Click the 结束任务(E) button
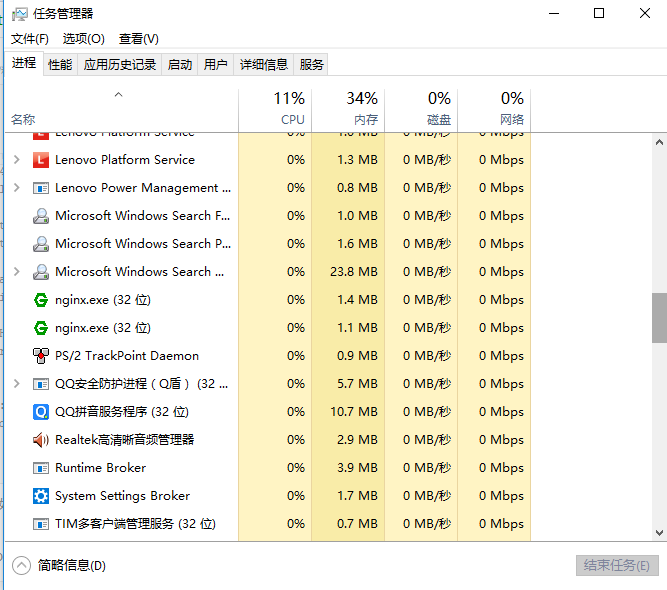 coord(617,565)
